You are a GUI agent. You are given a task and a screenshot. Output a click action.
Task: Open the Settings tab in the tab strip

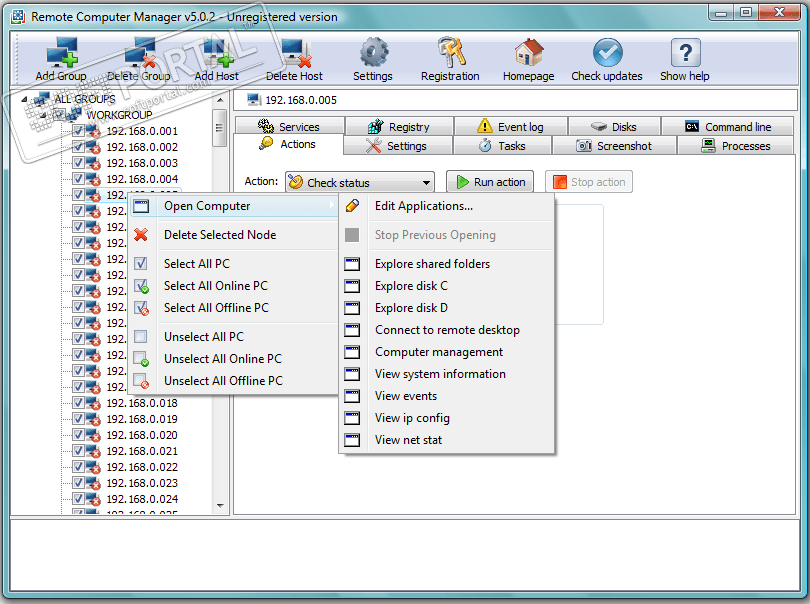[397, 146]
